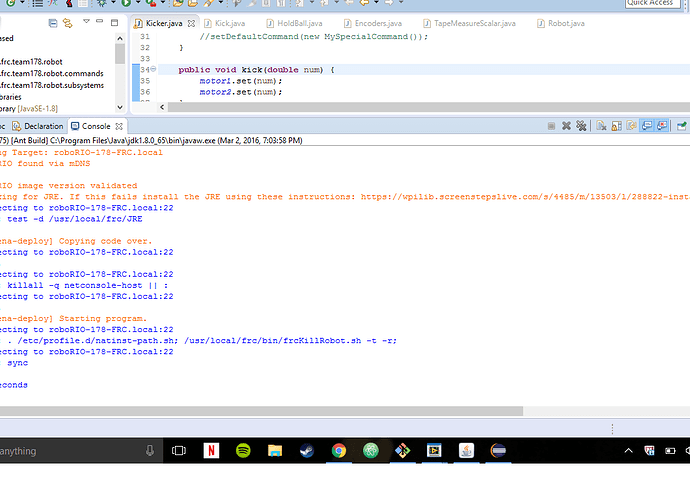Select the Console view tab
The width and height of the screenshot is (690, 500).
91,126
